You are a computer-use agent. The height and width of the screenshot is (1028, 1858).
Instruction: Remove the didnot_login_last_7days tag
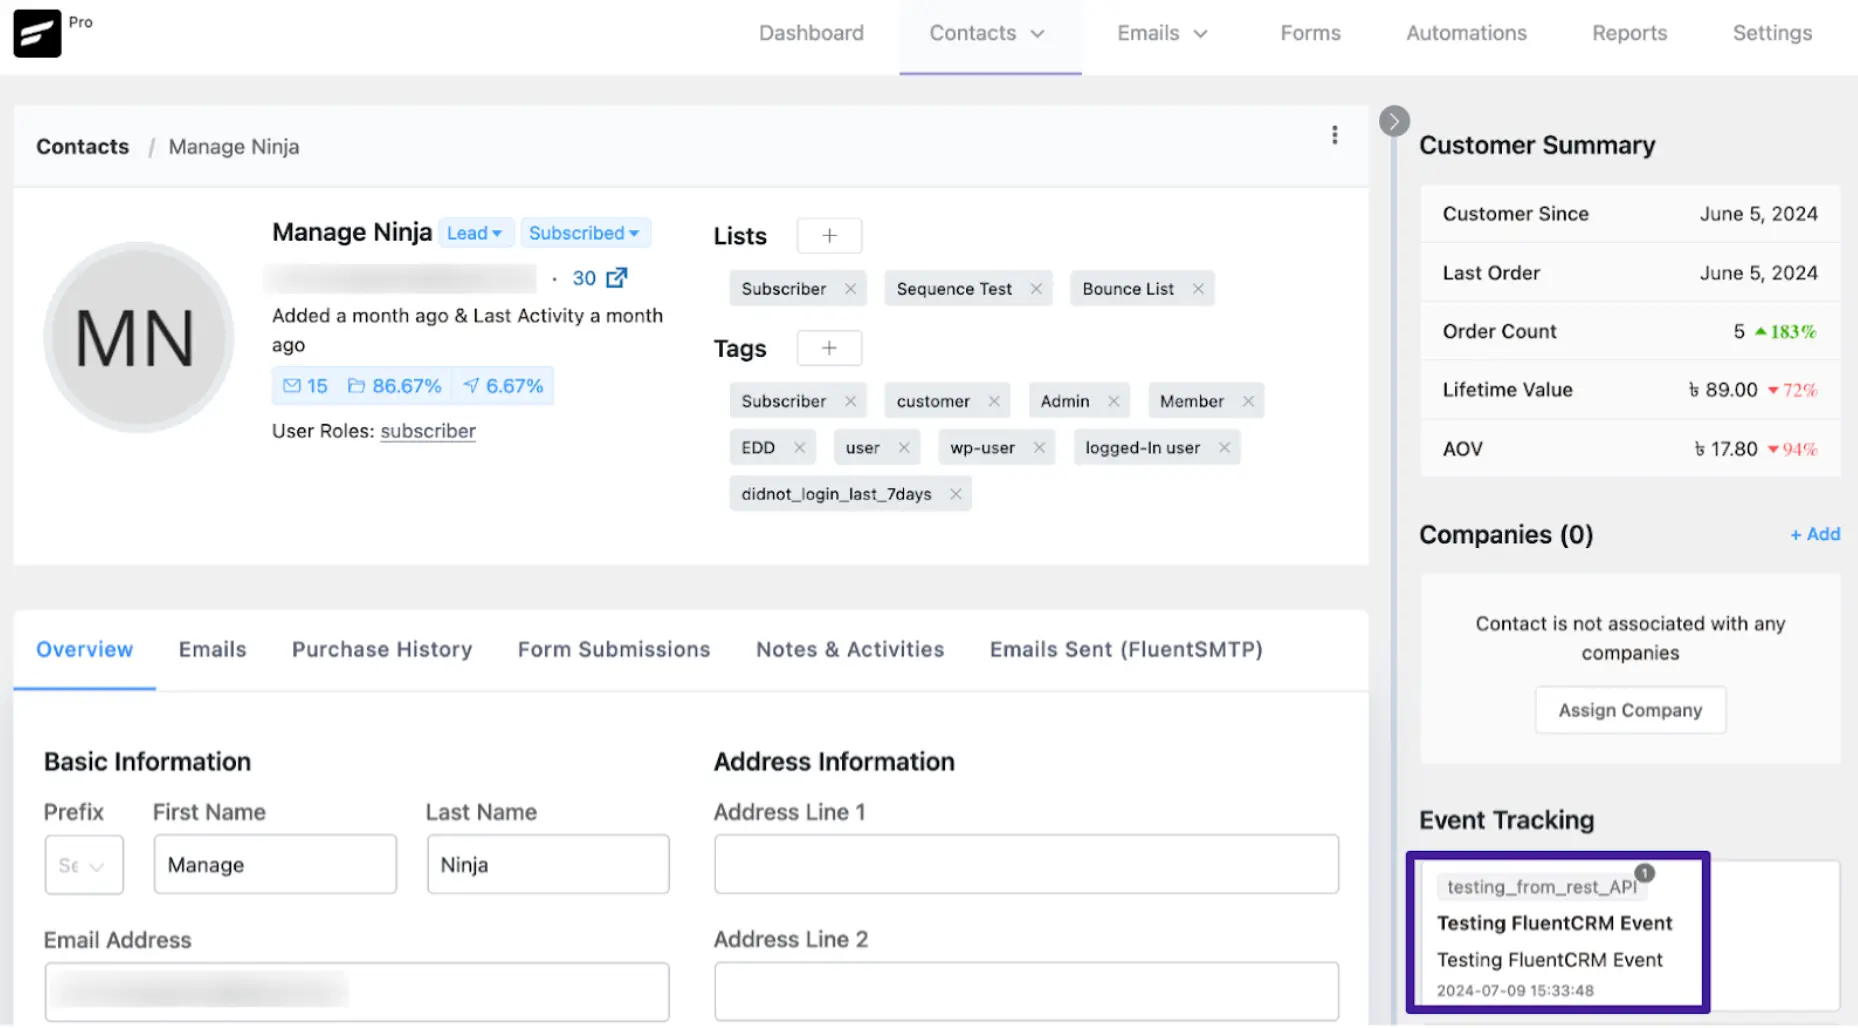pyautogui.click(x=955, y=494)
